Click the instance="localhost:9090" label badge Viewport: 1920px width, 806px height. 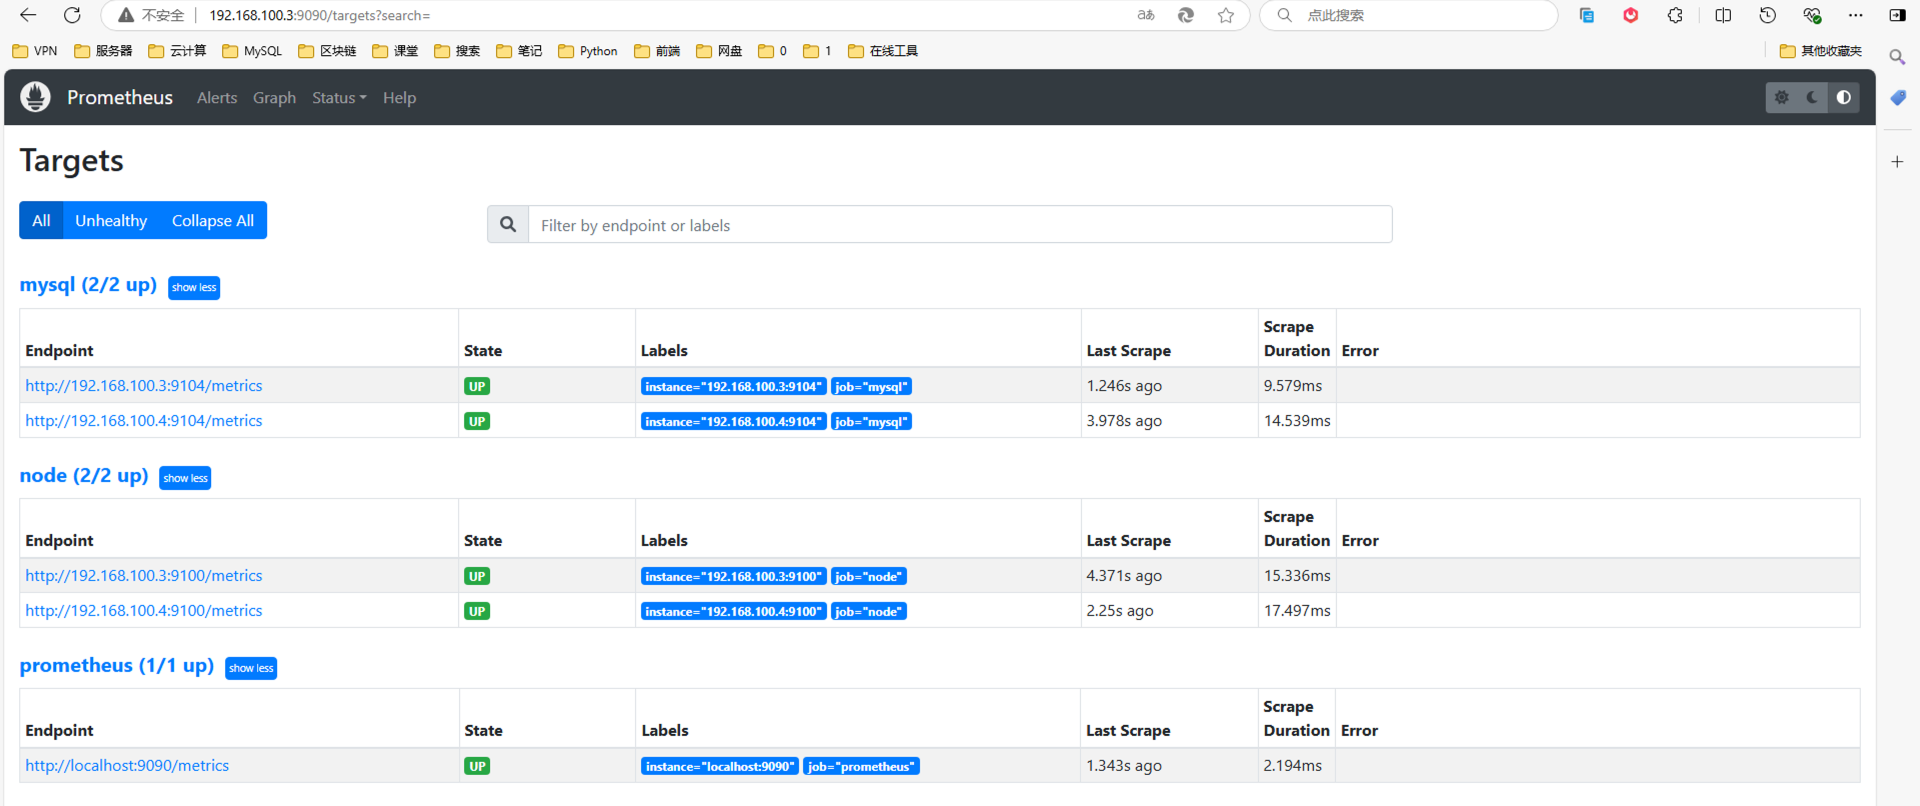(x=720, y=767)
